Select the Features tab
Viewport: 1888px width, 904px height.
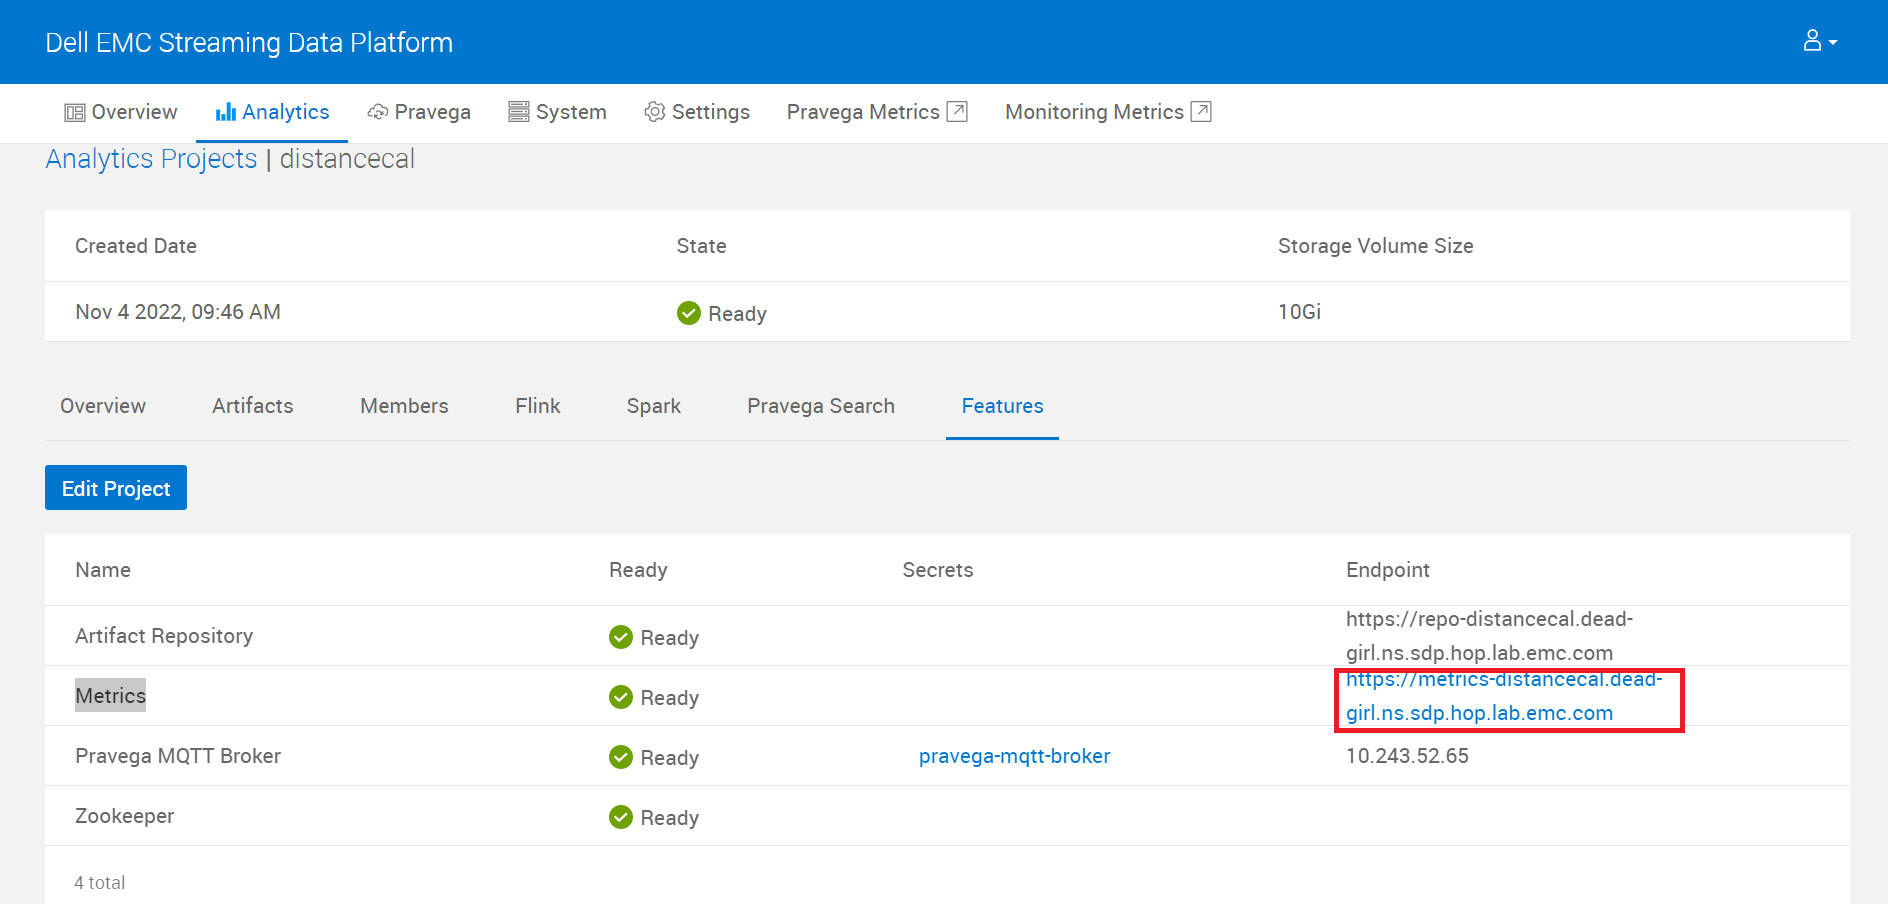coord(1002,406)
